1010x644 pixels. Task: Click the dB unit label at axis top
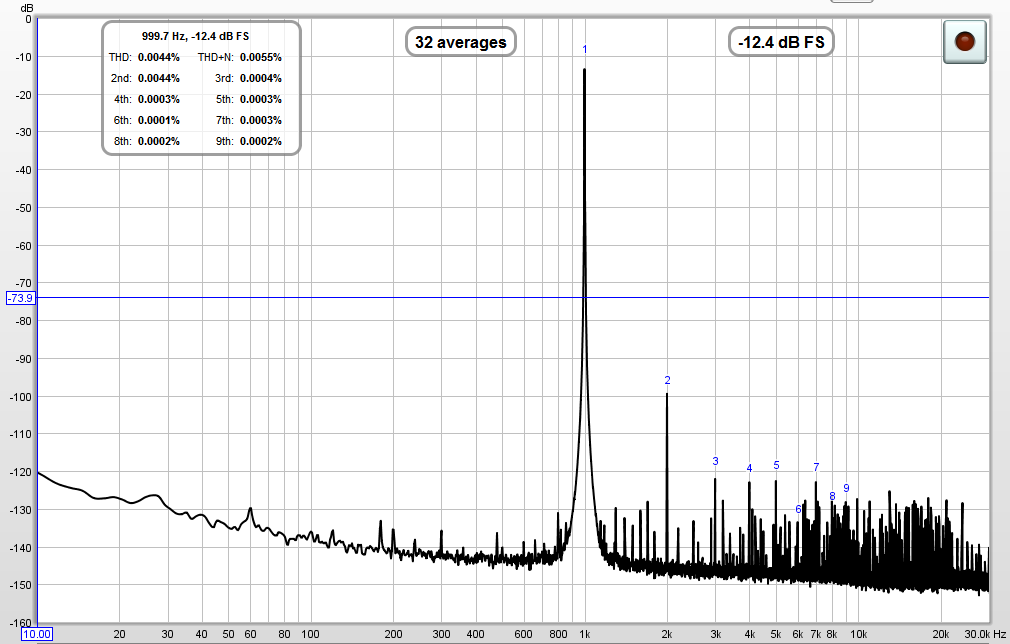point(26,8)
